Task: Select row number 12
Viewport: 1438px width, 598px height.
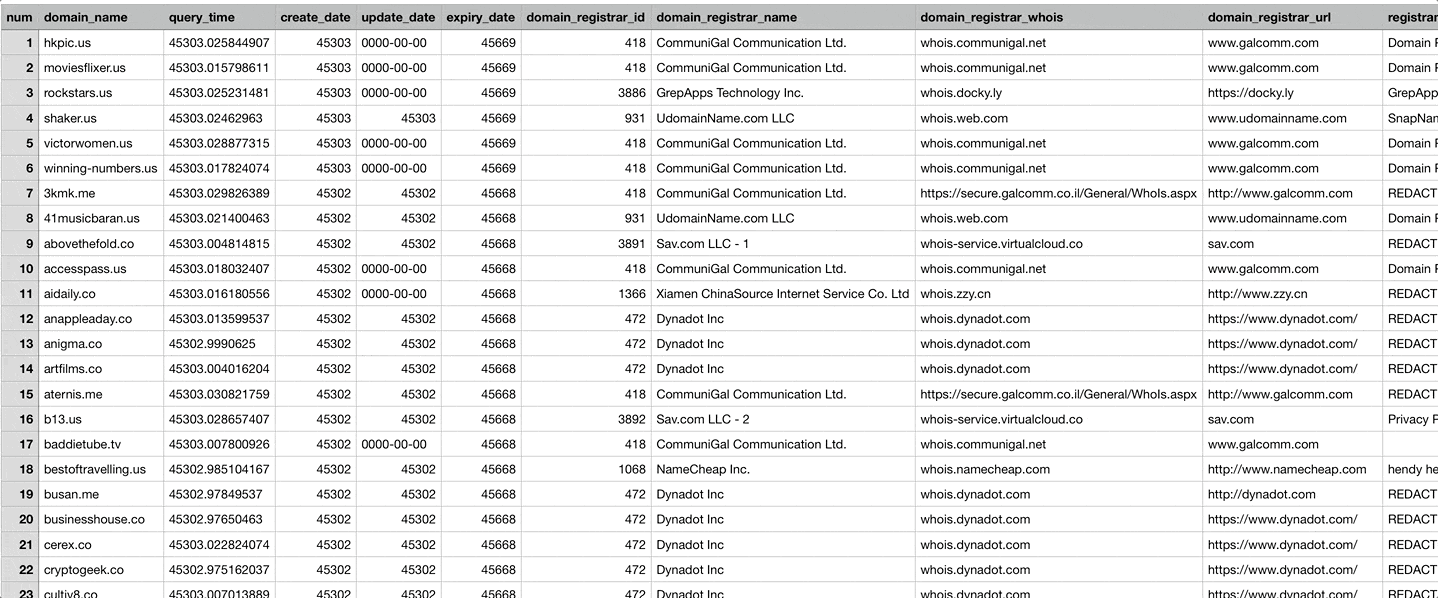Action: tap(19, 319)
